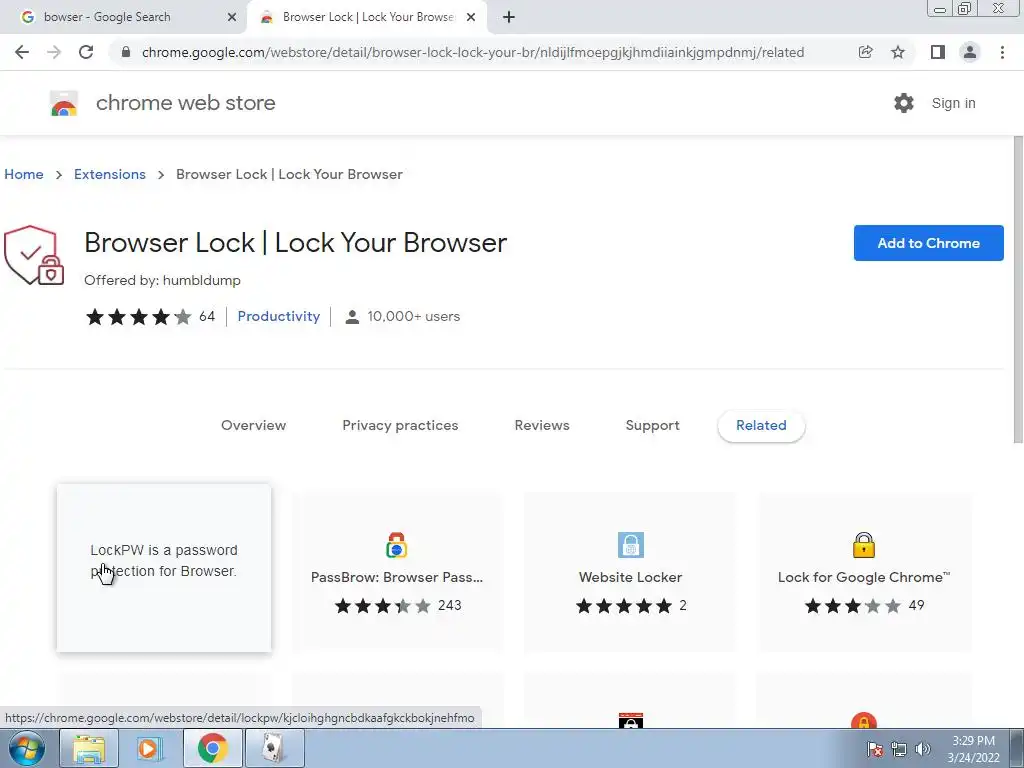
Task: Open the Productivity category link
Action: [x=279, y=317]
